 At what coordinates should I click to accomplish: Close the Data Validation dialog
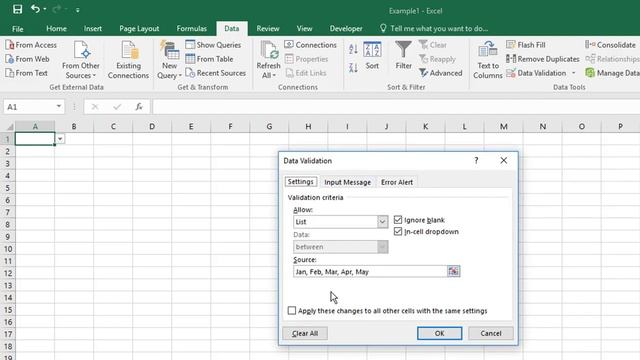pyautogui.click(x=504, y=160)
